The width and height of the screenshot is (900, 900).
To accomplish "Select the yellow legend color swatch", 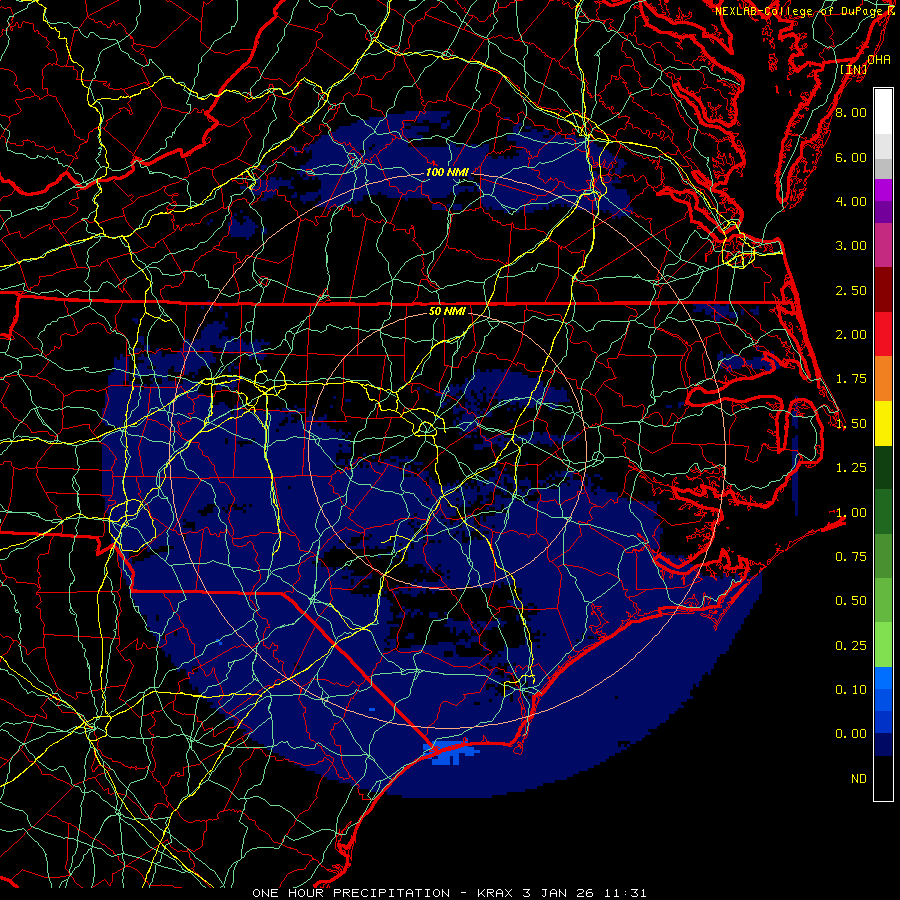I will [x=883, y=423].
